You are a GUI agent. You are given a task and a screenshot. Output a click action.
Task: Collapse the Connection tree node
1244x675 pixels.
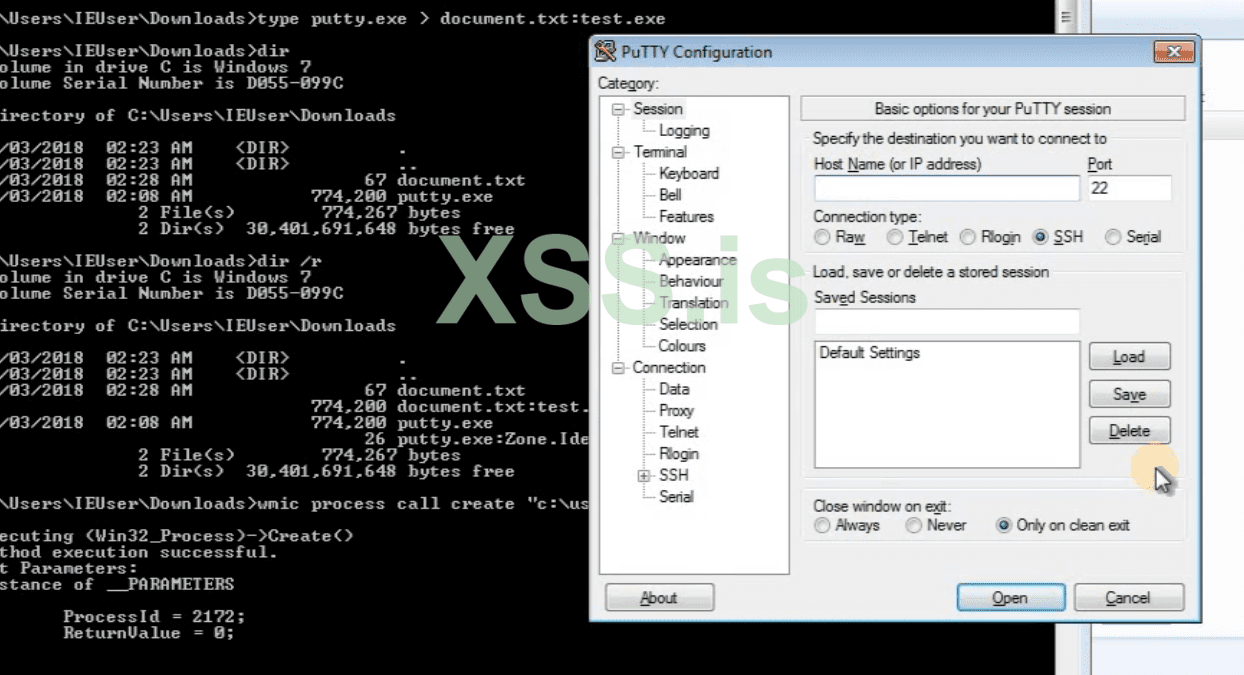pos(618,368)
